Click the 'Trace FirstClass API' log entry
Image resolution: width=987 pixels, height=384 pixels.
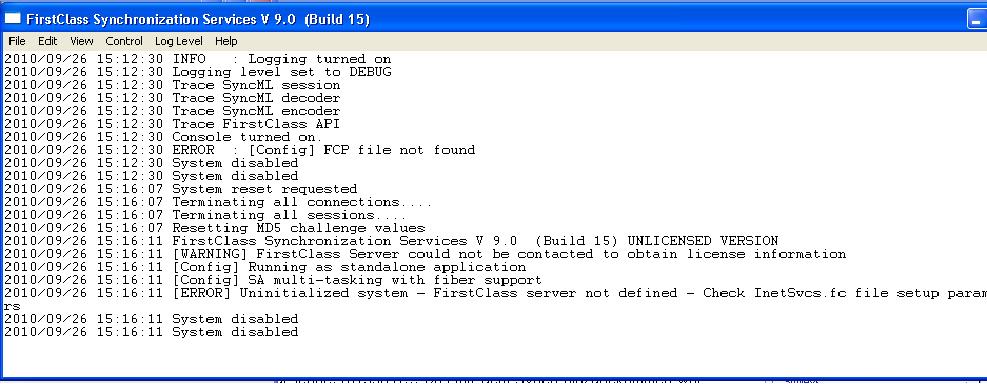tap(172, 124)
